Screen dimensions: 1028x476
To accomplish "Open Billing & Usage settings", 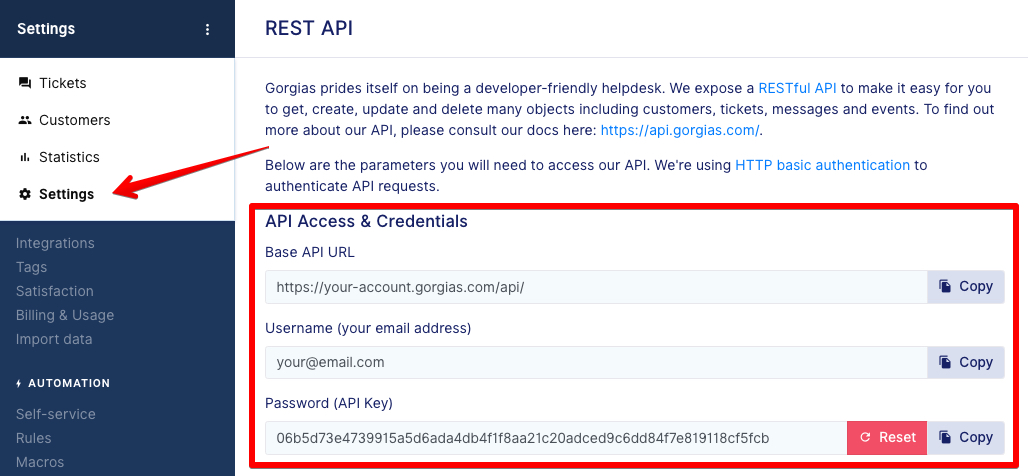I will 65,315.
